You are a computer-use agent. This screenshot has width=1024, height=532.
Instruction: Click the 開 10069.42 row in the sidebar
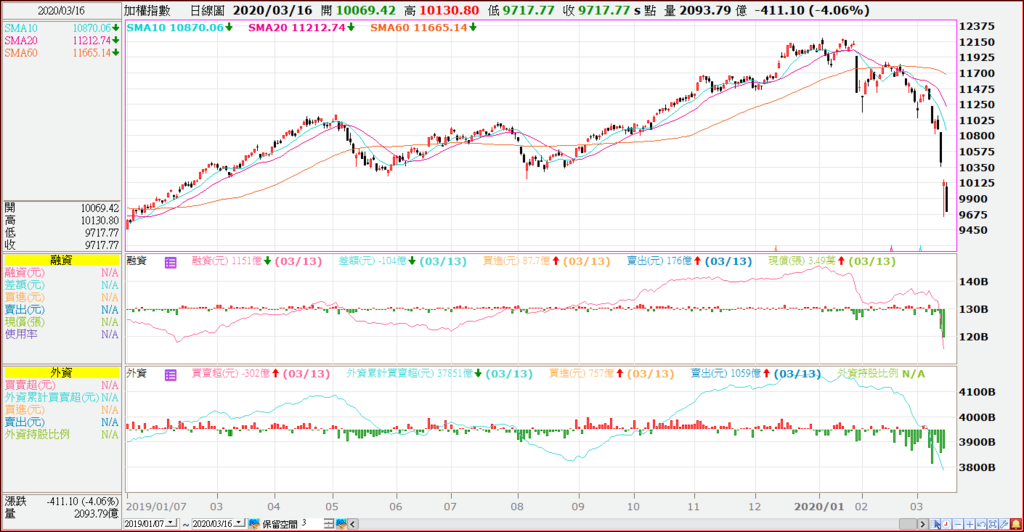pyautogui.click(x=61, y=208)
